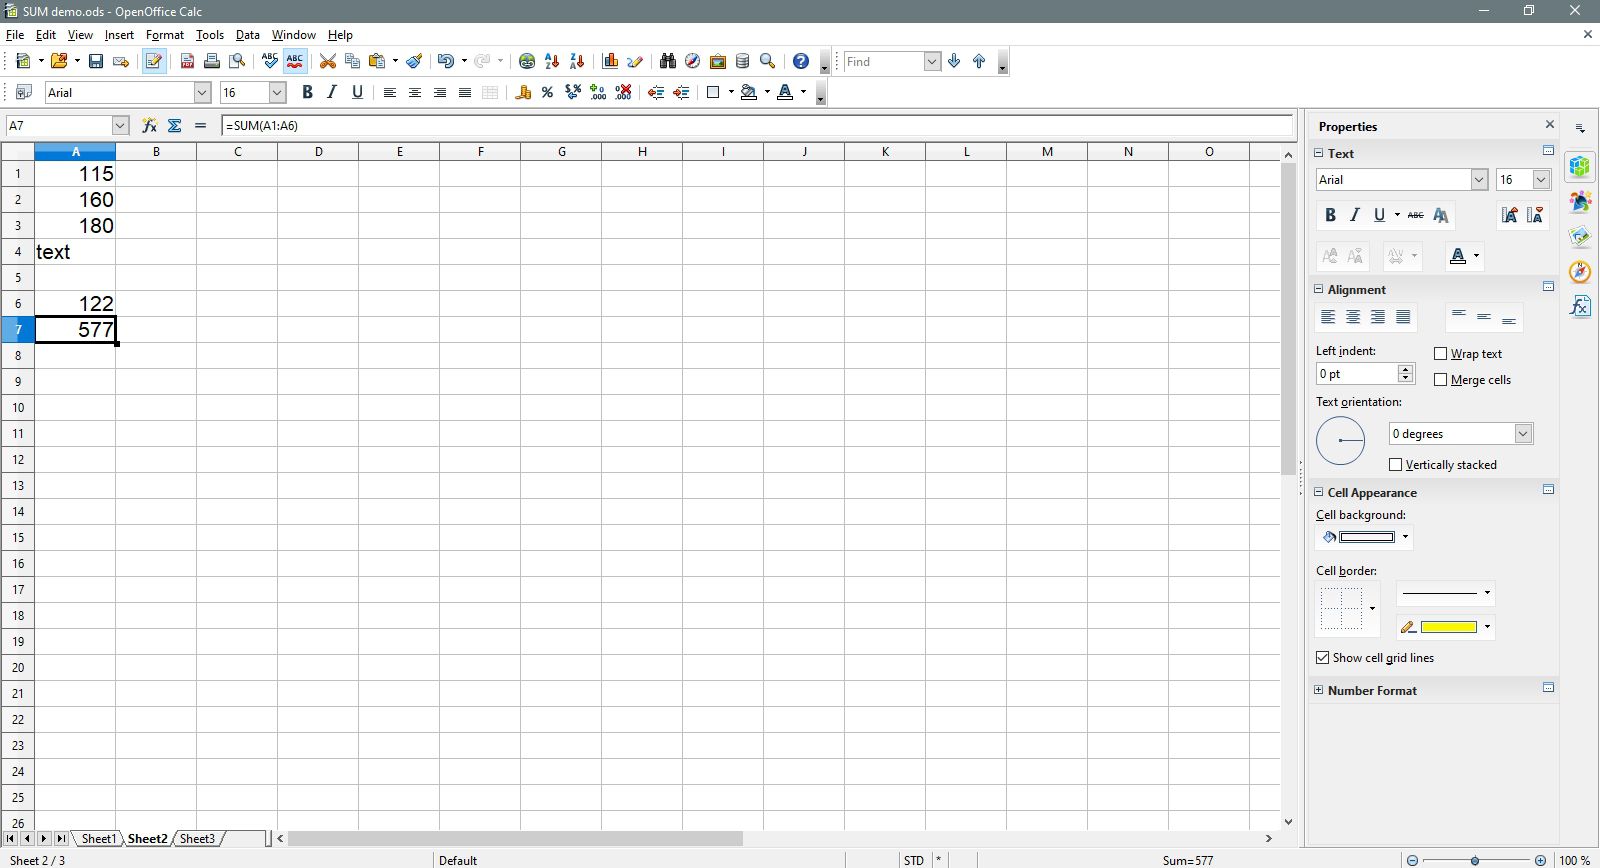The width and height of the screenshot is (1600, 868).
Task: Sort ascending A to Z
Action: [x=552, y=62]
